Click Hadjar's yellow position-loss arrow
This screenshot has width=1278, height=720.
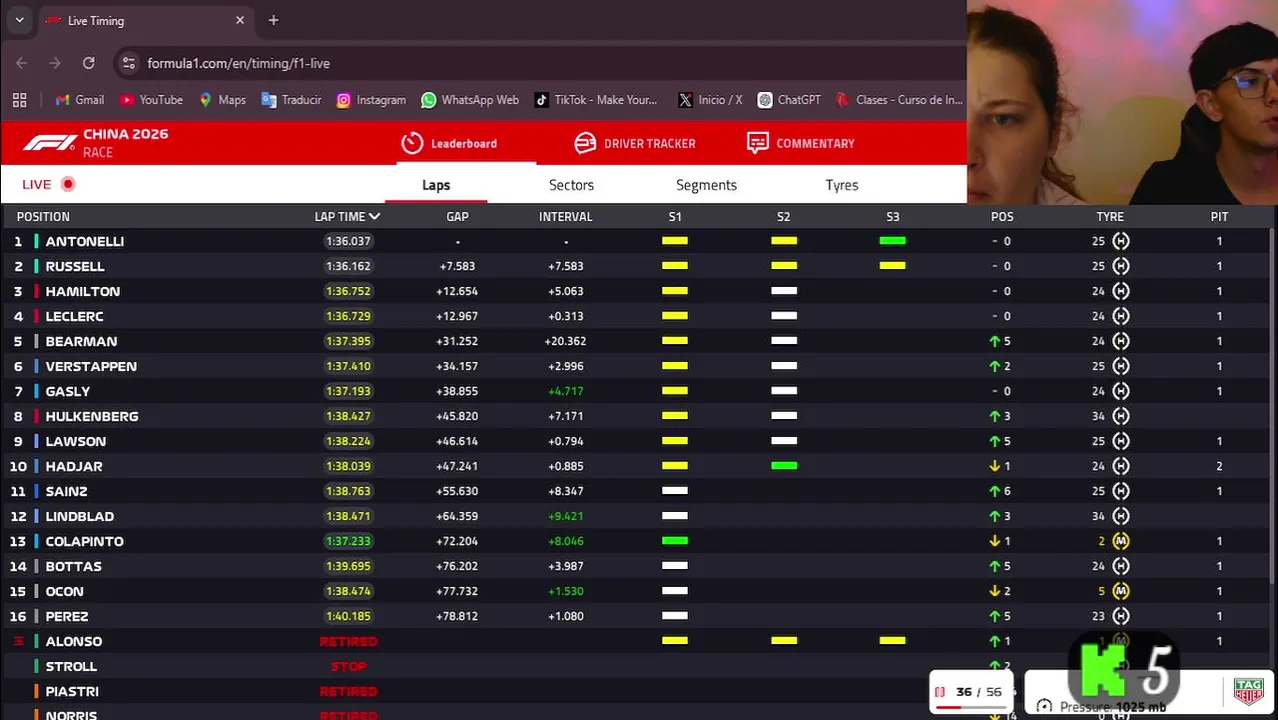(x=995, y=466)
